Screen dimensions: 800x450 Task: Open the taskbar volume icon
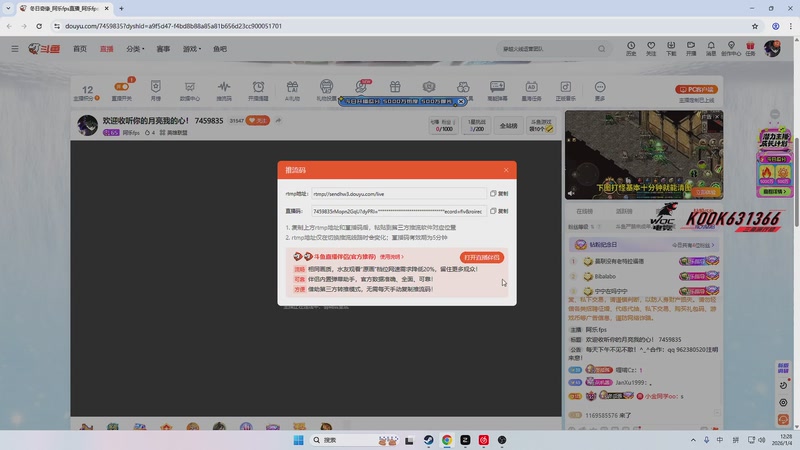tap(762, 440)
